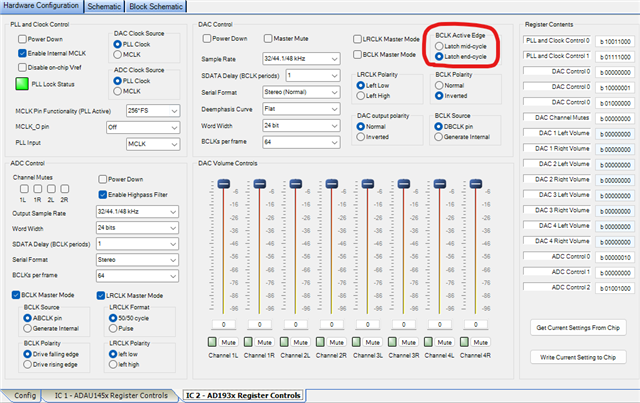The height and width of the screenshot is (403, 640).
Task: Open MCLK Pin Functionality dropdown showing 256*FS
Action: pos(153,111)
